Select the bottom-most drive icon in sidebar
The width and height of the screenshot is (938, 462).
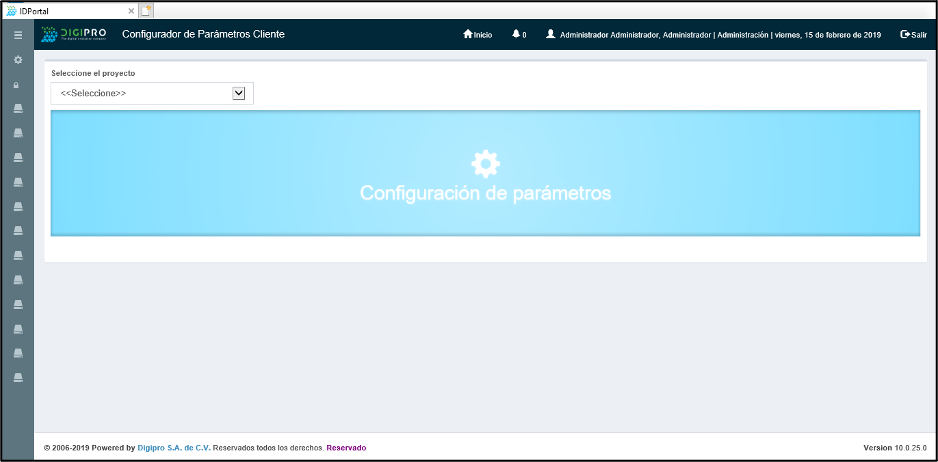pyautogui.click(x=17, y=377)
